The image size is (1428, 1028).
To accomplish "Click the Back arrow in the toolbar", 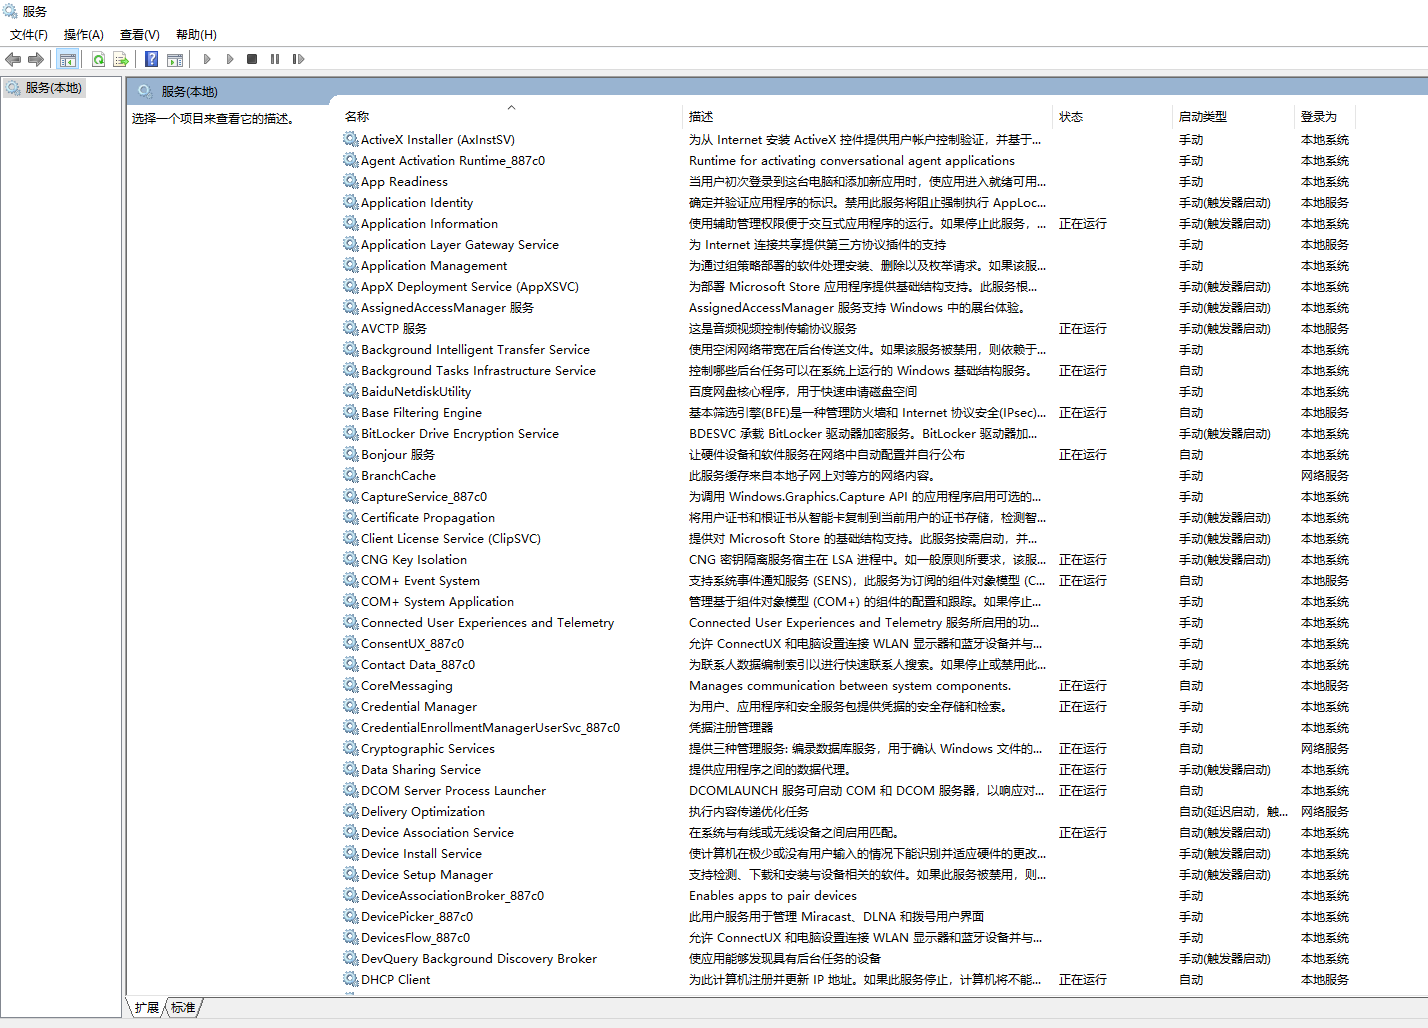I will 13,60.
